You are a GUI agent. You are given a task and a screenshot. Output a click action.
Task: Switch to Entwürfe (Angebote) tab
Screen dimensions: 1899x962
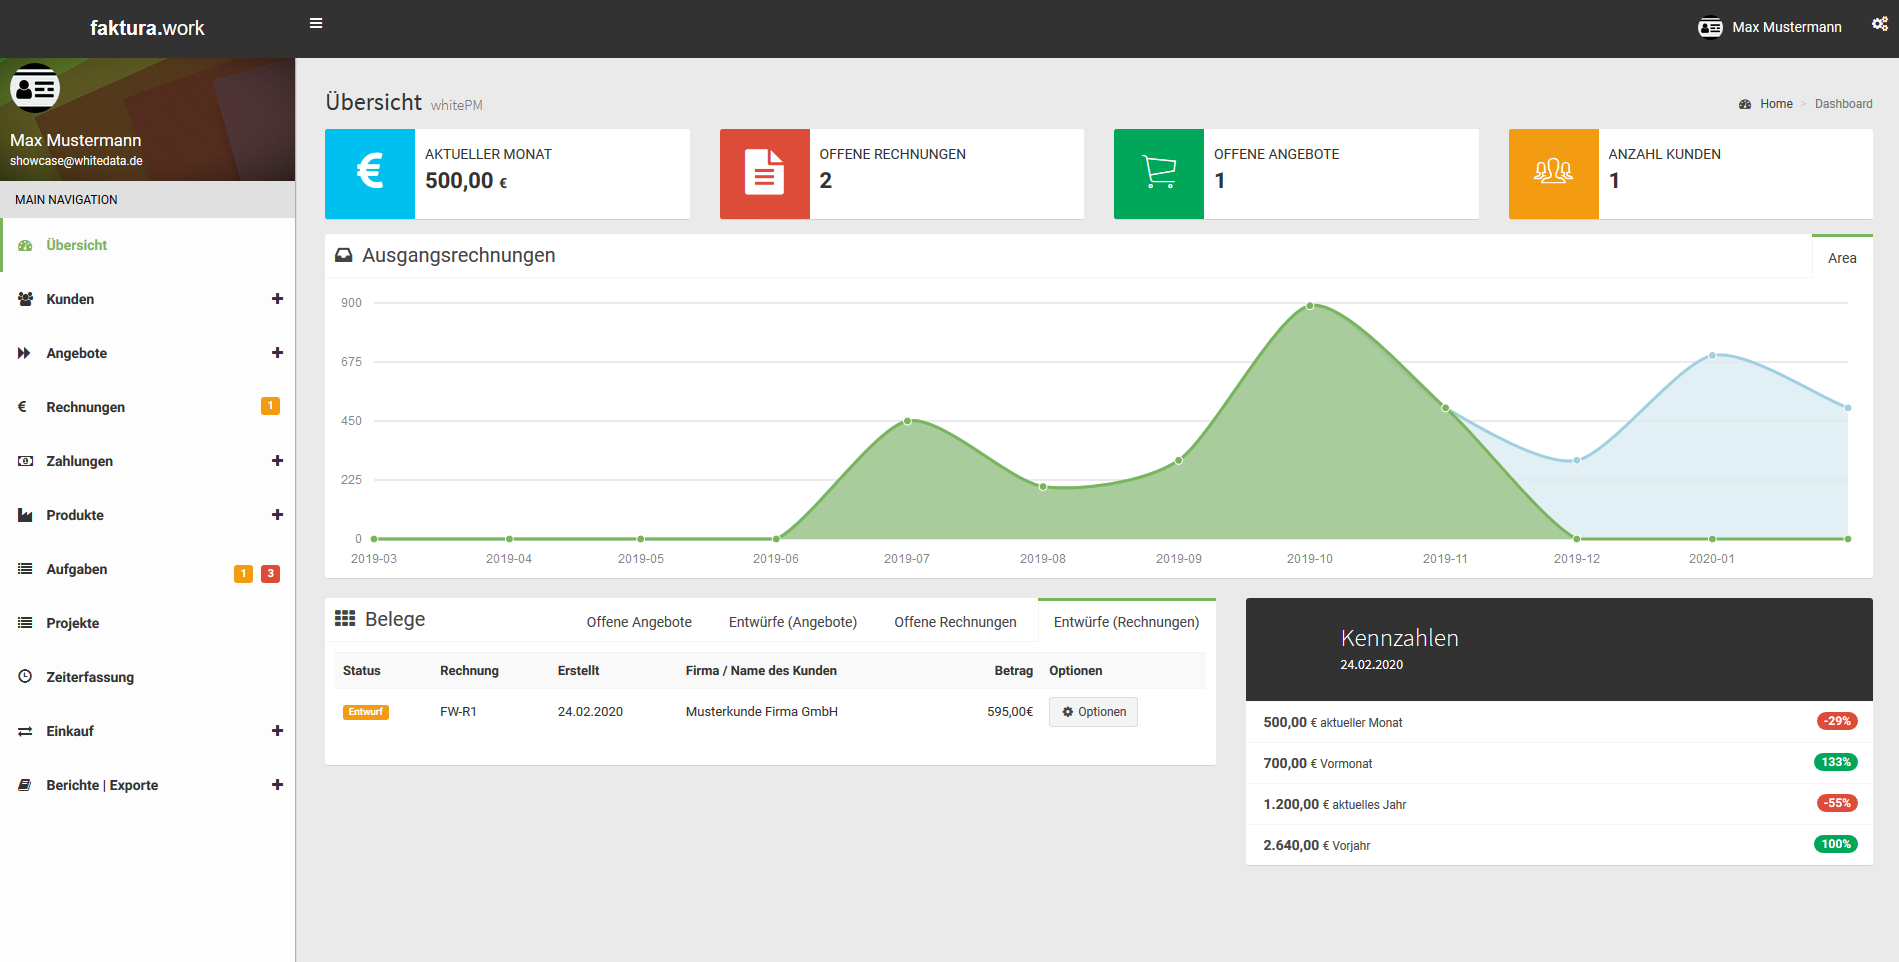[793, 622]
